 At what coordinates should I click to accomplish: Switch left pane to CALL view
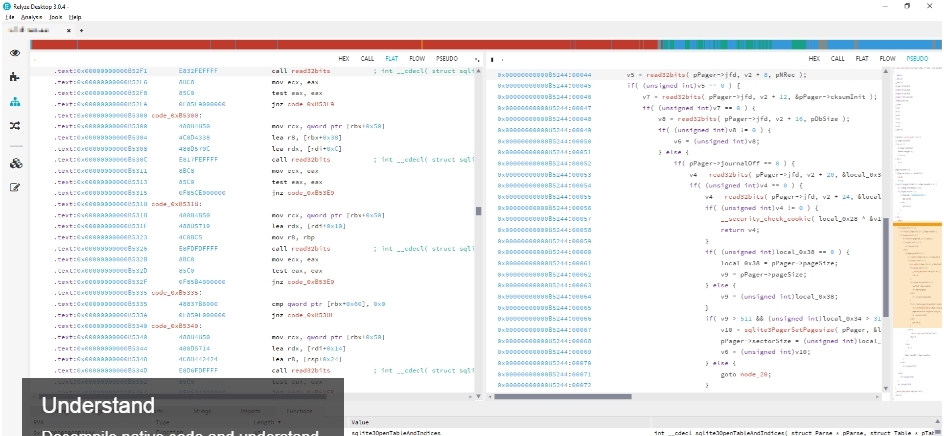(367, 59)
